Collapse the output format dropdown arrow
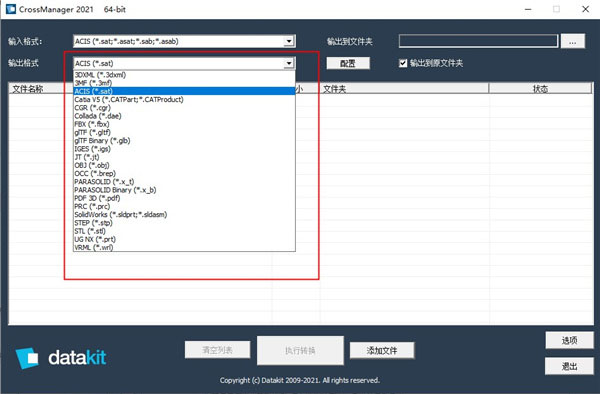Viewport: 600px width, 394px height. coord(289,63)
